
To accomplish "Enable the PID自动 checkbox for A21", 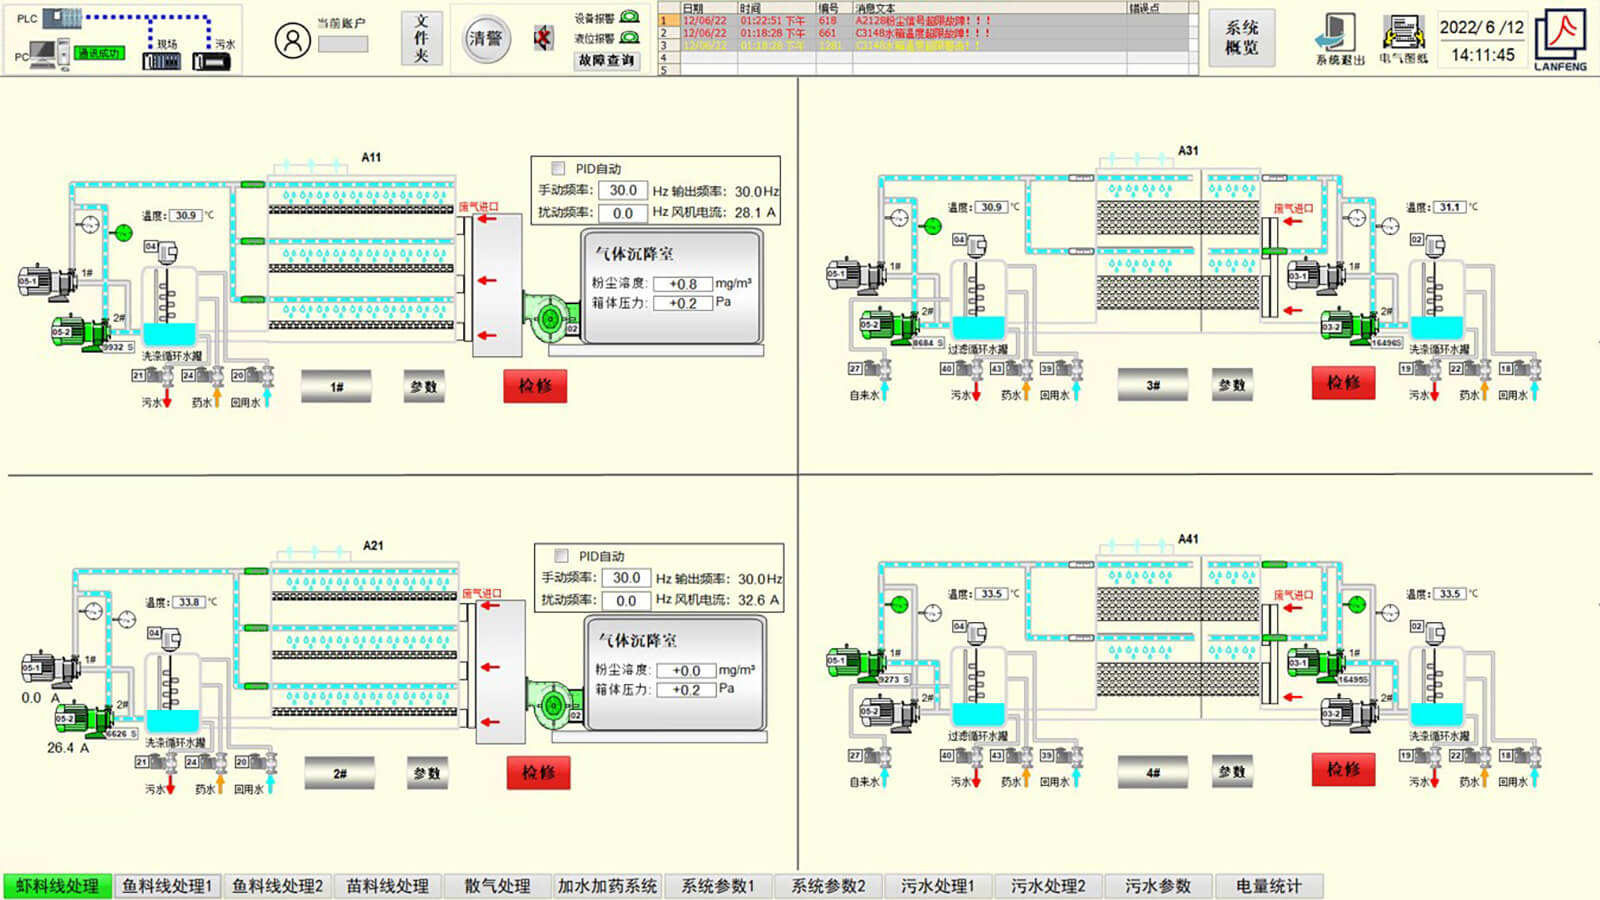I will click(x=561, y=556).
